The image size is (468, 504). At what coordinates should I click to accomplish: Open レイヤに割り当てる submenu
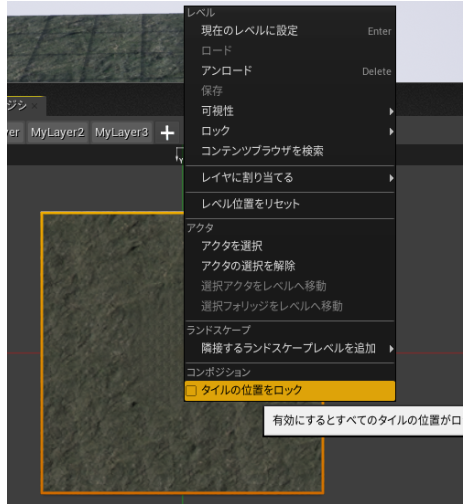point(290,178)
